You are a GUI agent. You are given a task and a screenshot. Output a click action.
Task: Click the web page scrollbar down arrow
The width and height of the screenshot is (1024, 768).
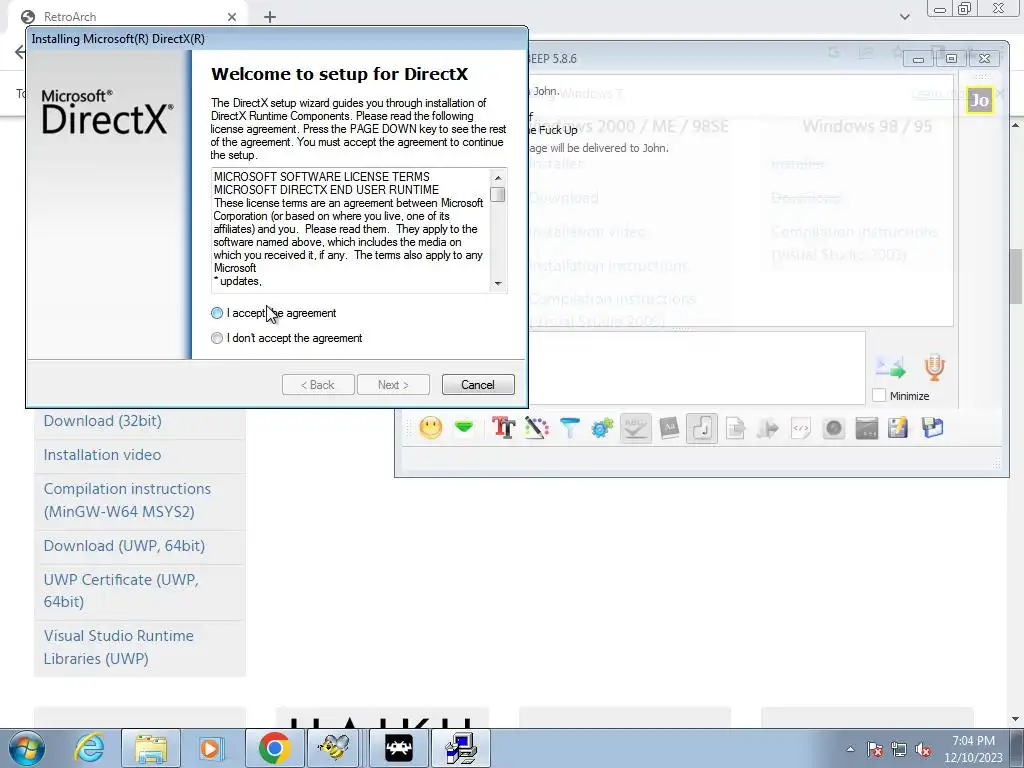[1016, 719]
